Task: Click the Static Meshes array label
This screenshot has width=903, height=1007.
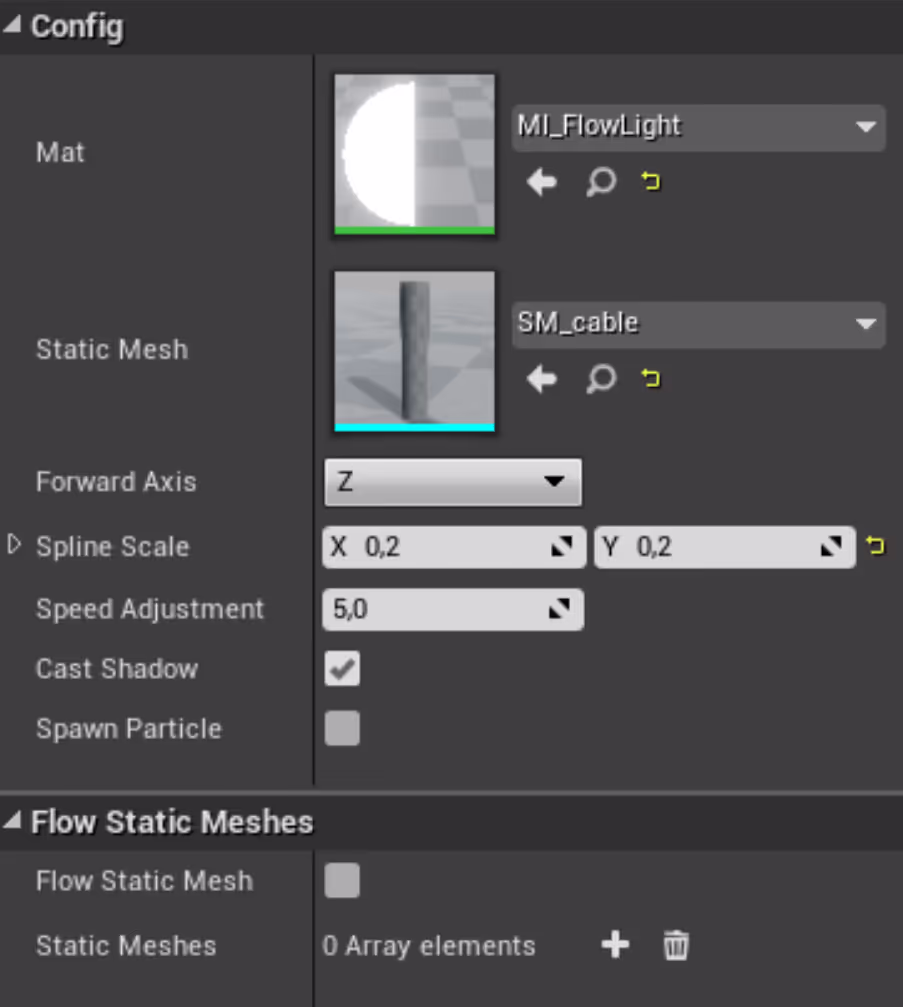Action: click(127, 945)
